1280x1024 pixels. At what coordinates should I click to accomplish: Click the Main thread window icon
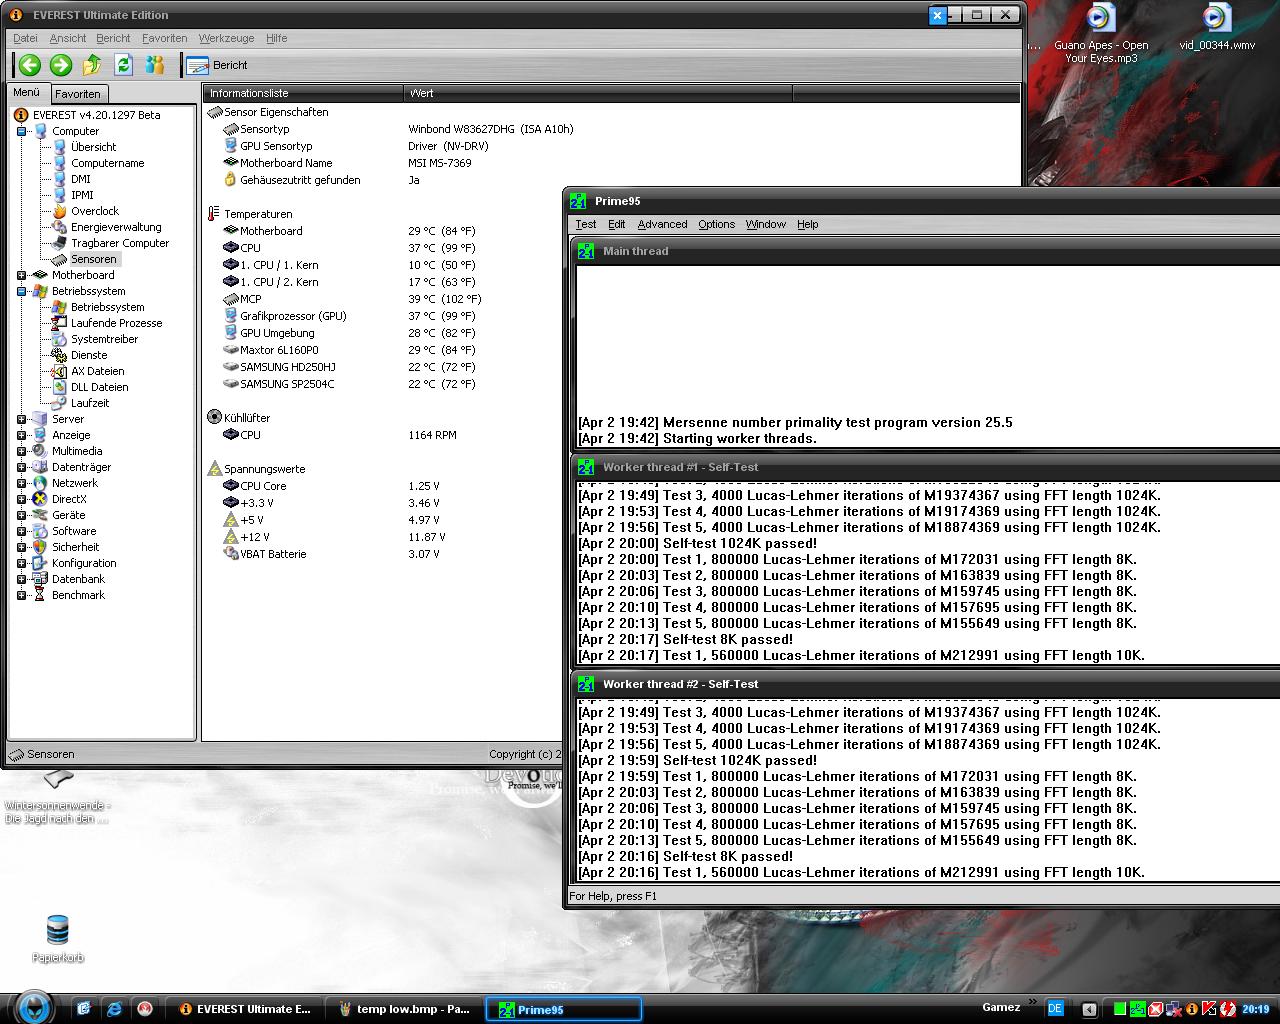click(x=586, y=251)
